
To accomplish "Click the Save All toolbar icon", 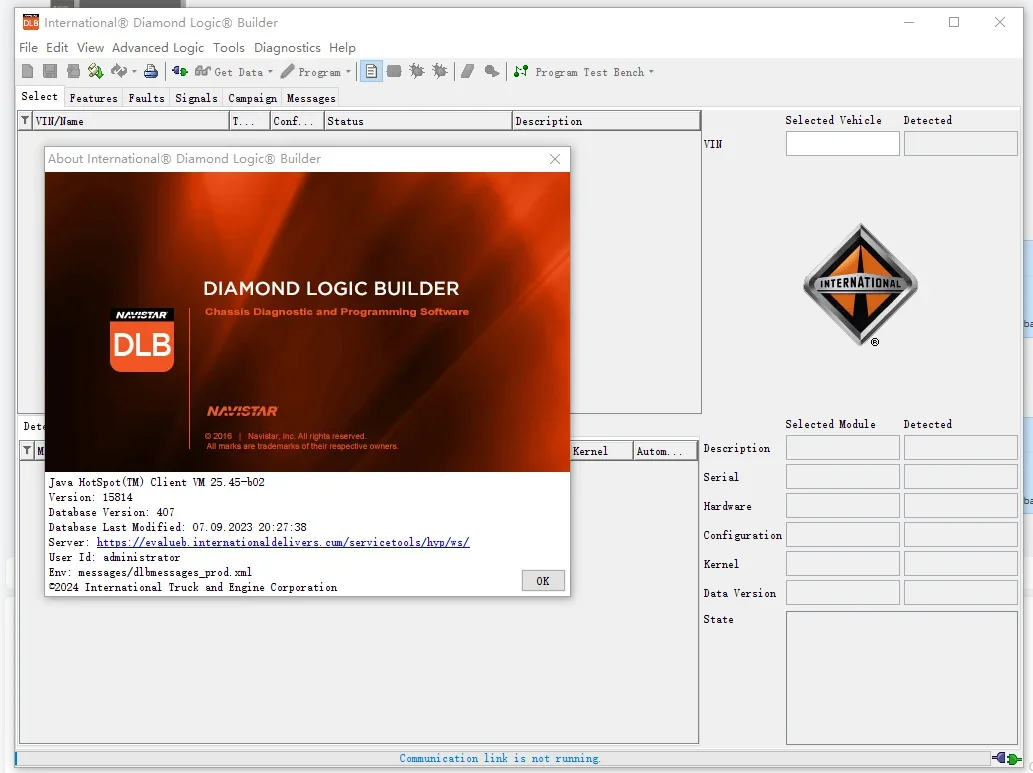I will [x=73, y=71].
